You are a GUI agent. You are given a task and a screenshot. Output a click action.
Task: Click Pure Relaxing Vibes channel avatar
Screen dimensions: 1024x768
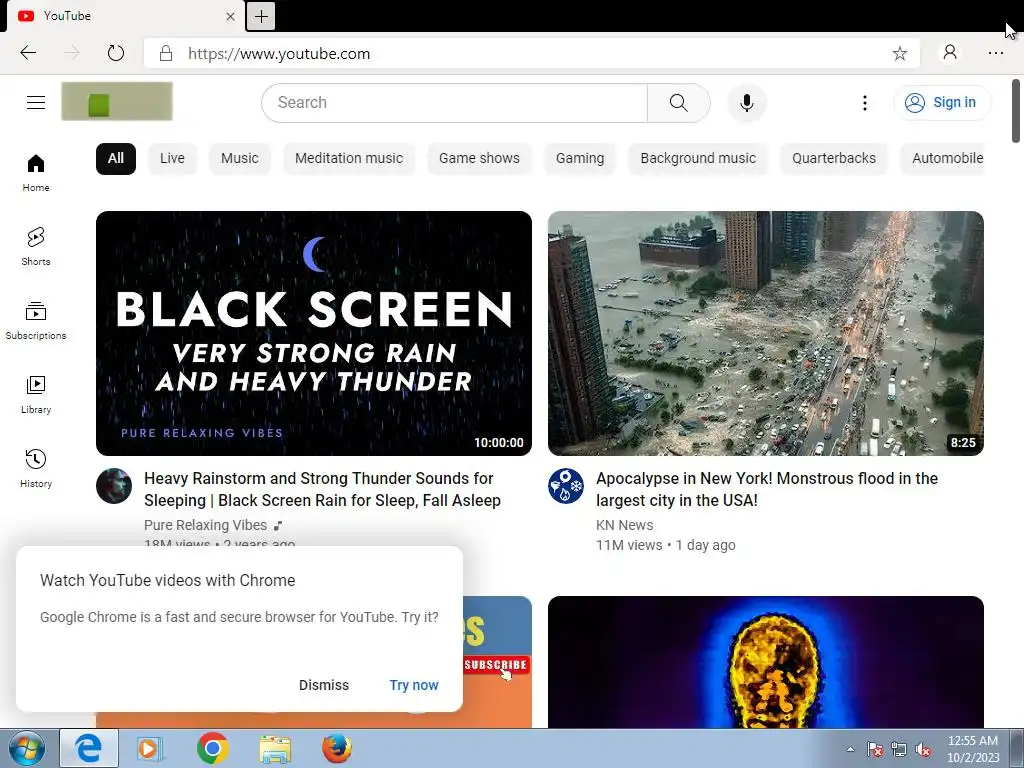[x=114, y=486]
